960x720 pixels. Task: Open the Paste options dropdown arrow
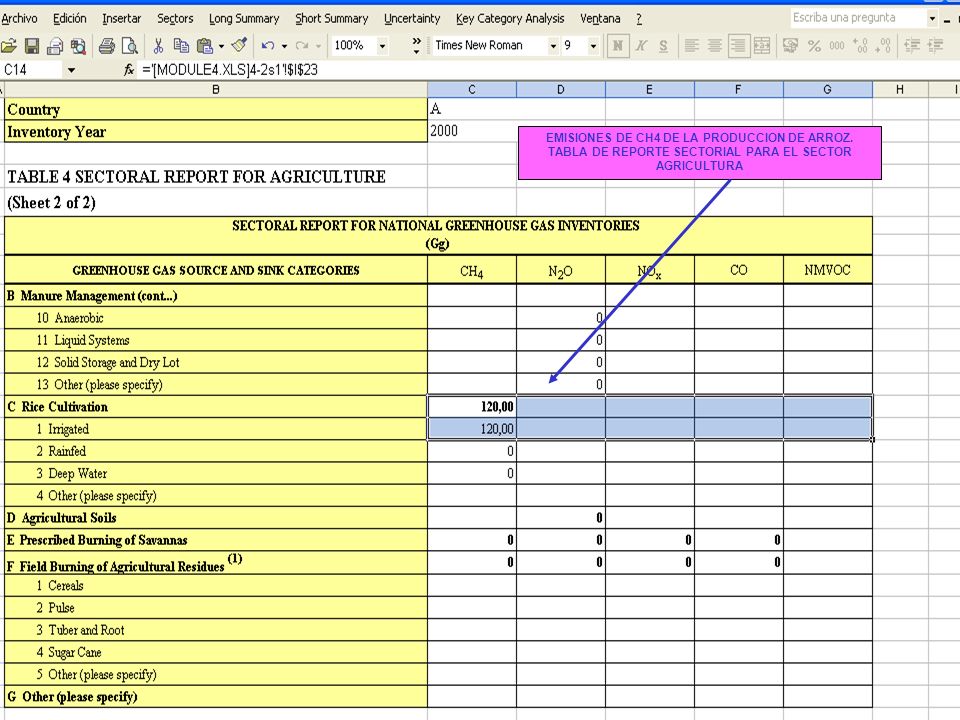tap(221, 46)
